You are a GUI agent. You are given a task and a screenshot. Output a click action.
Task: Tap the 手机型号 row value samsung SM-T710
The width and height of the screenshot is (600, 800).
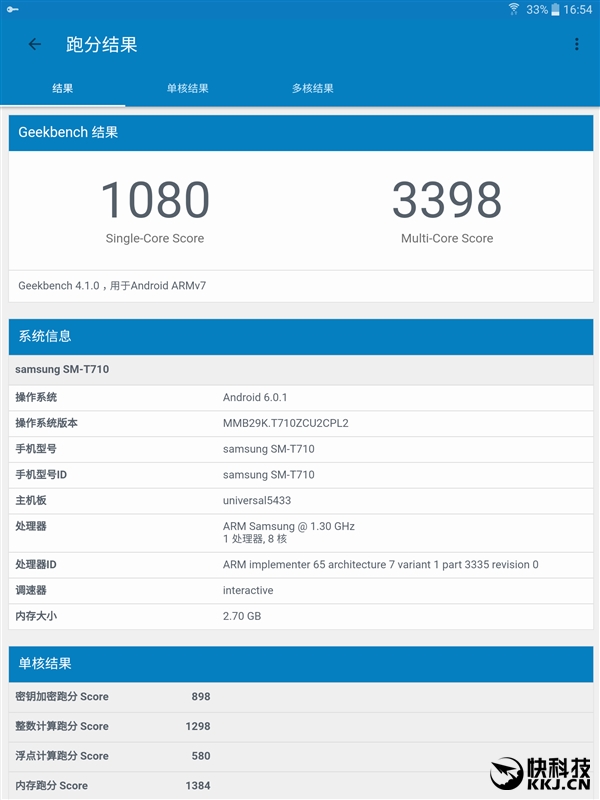point(269,449)
